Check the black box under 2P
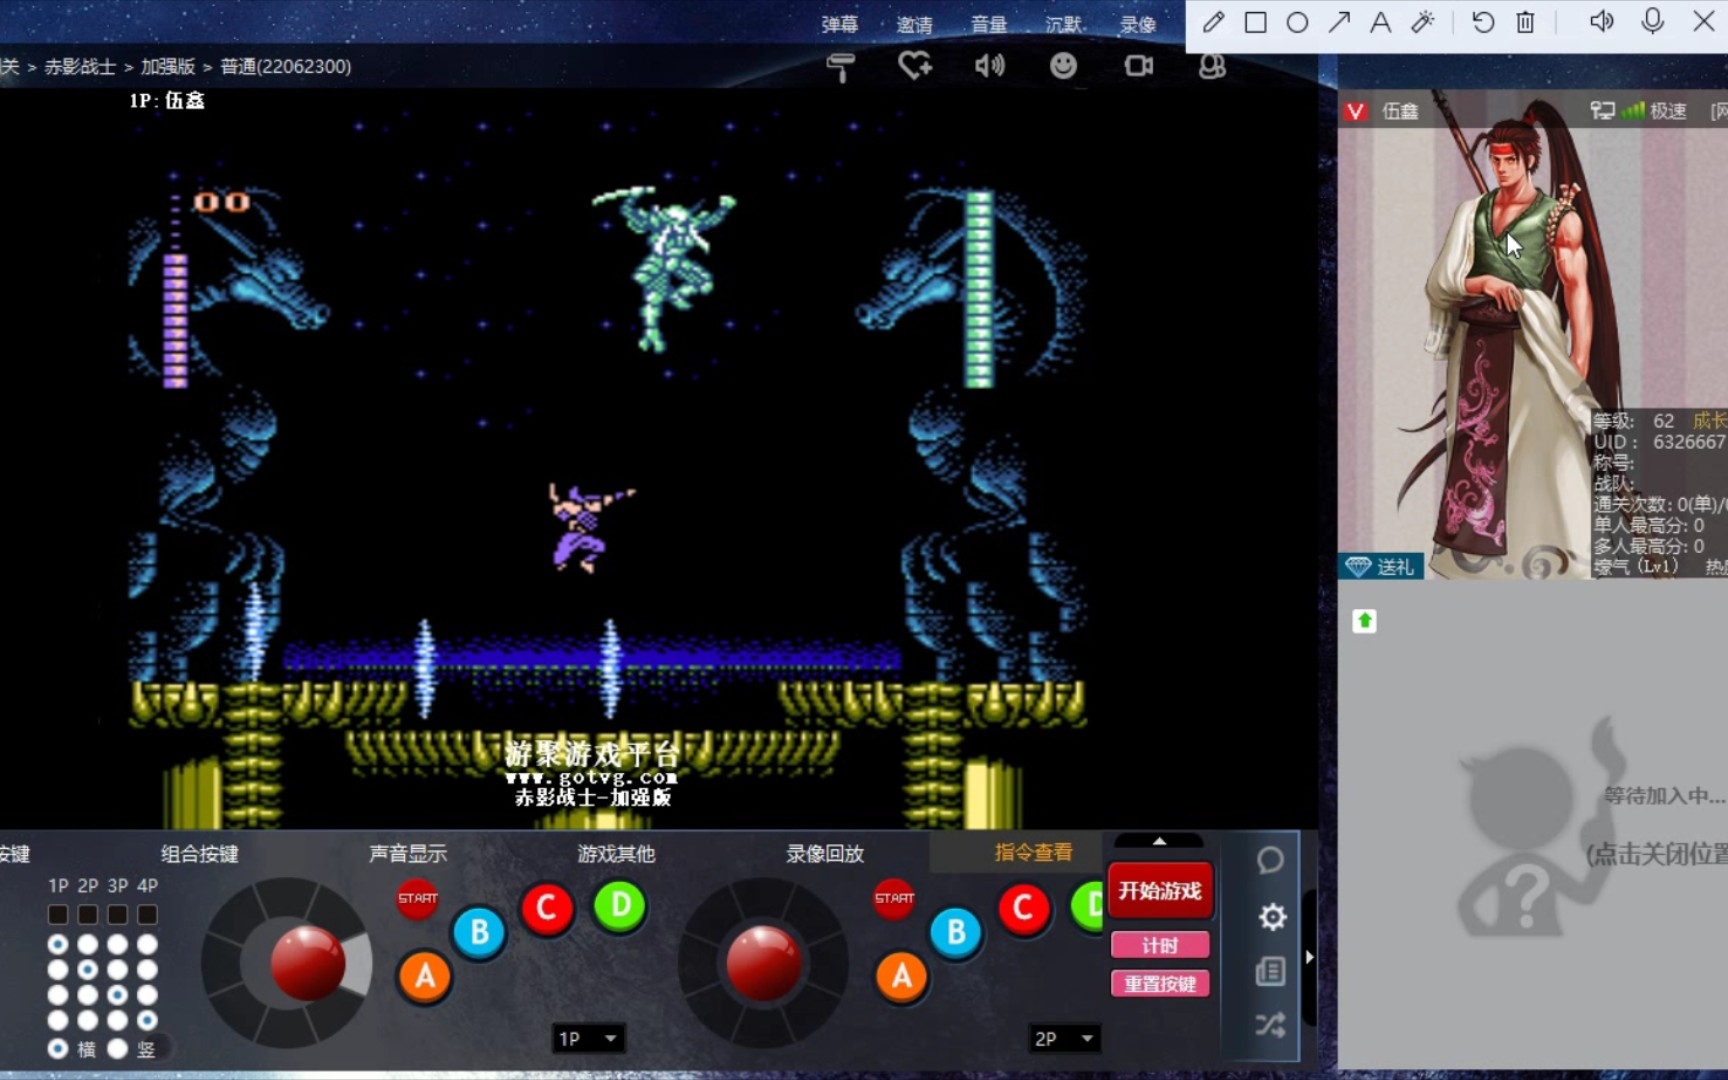 point(88,914)
